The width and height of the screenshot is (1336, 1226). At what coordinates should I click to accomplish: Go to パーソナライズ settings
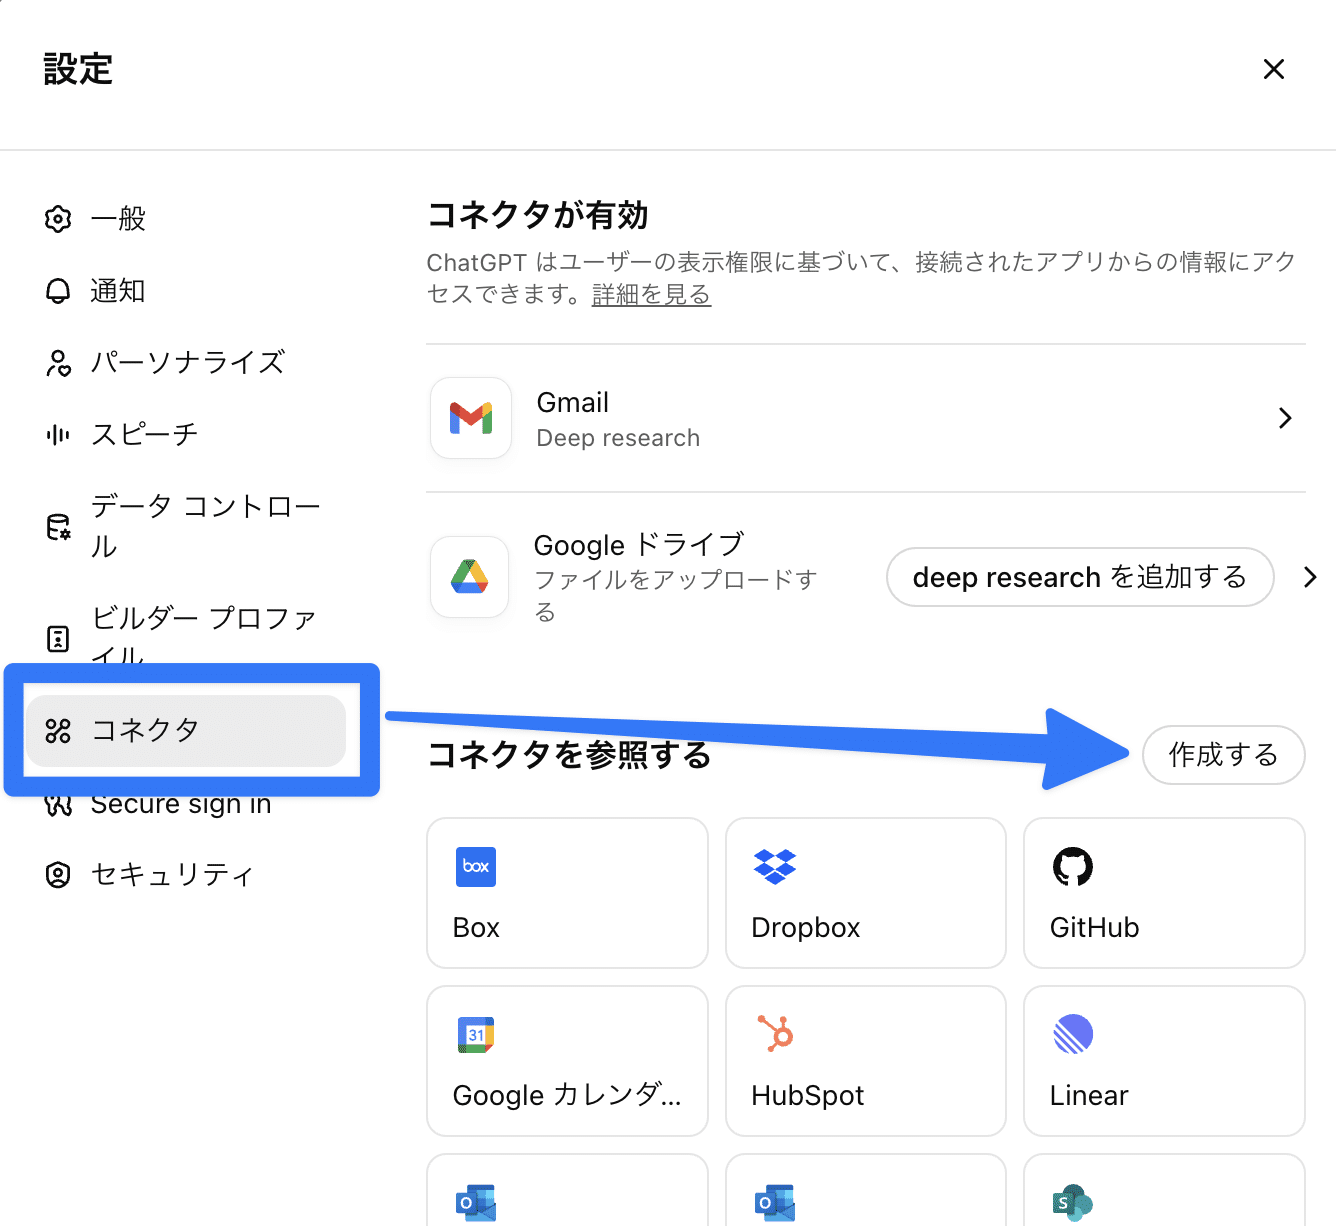(x=187, y=362)
